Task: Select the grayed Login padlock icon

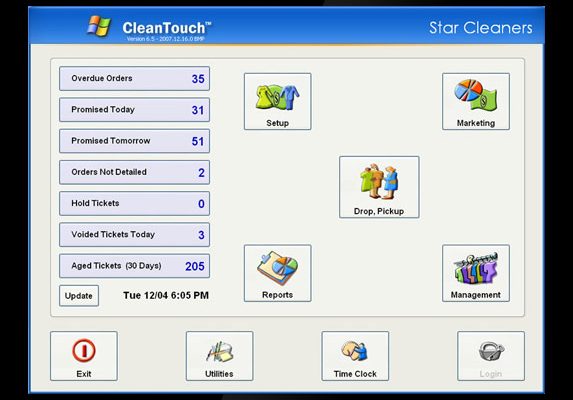Action: 491,351
